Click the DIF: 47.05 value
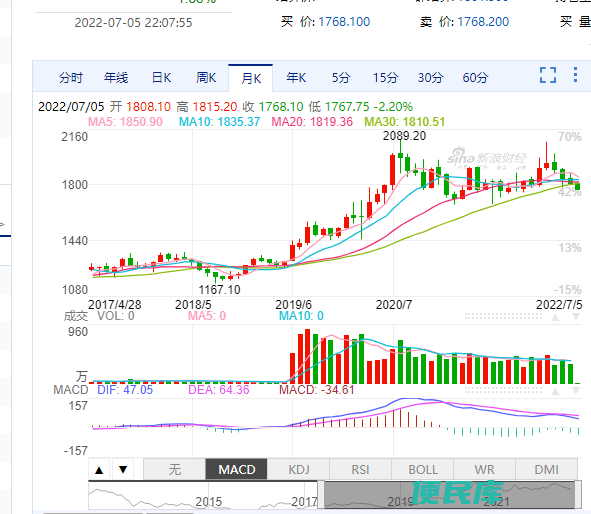Viewport: 591px width, 514px height. [x=125, y=390]
